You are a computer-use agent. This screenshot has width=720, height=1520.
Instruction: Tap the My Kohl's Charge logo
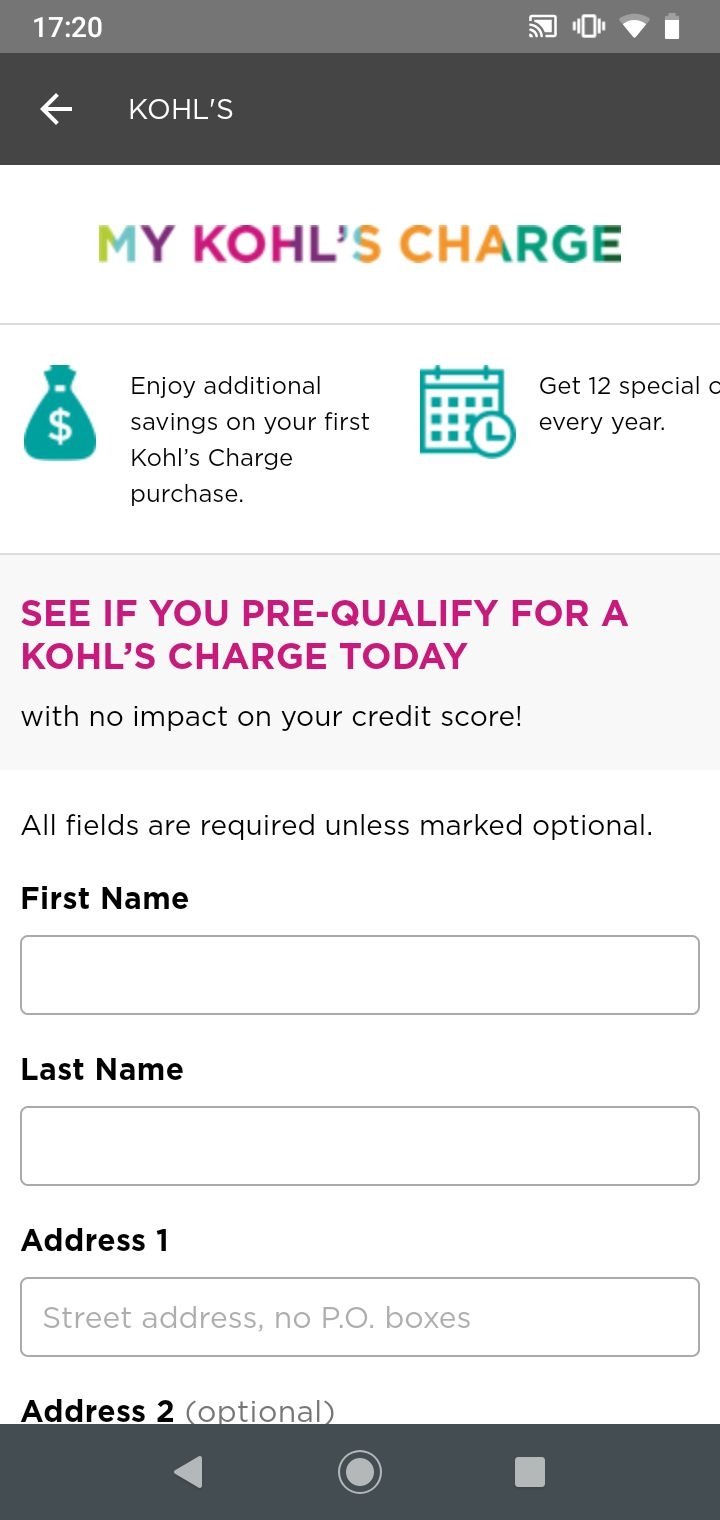(x=360, y=244)
